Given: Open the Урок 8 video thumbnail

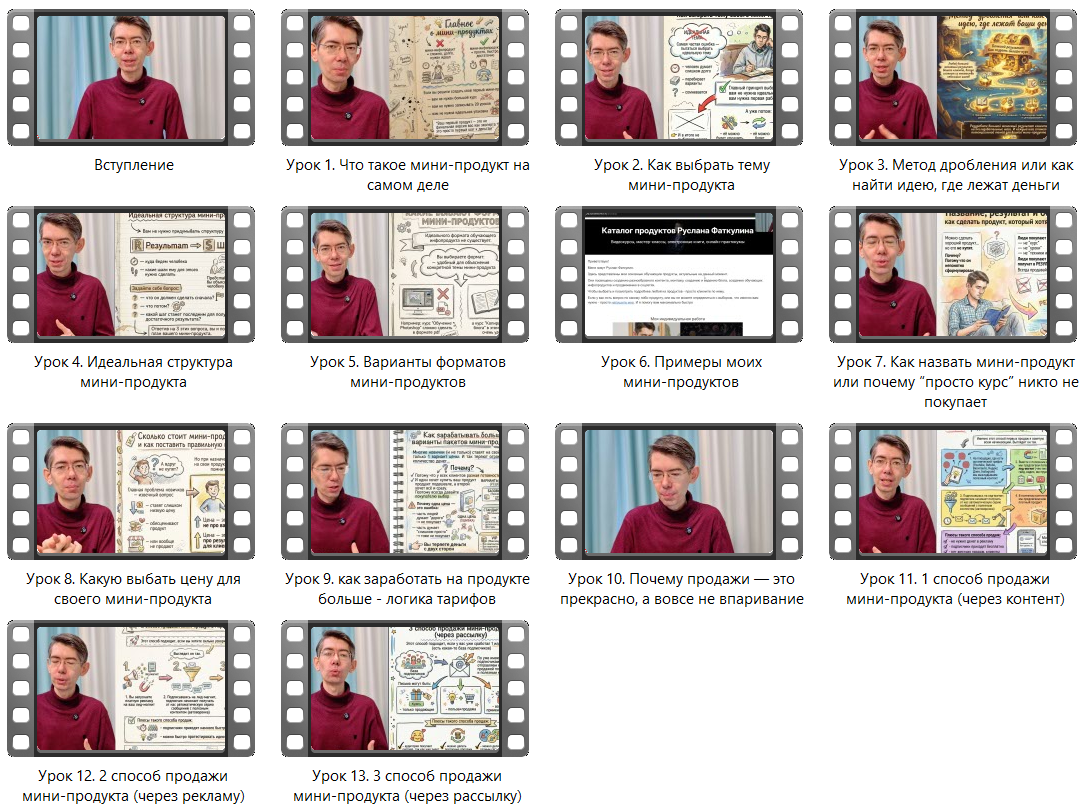Looking at the screenshot, I should pyautogui.click(x=133, y=491).
